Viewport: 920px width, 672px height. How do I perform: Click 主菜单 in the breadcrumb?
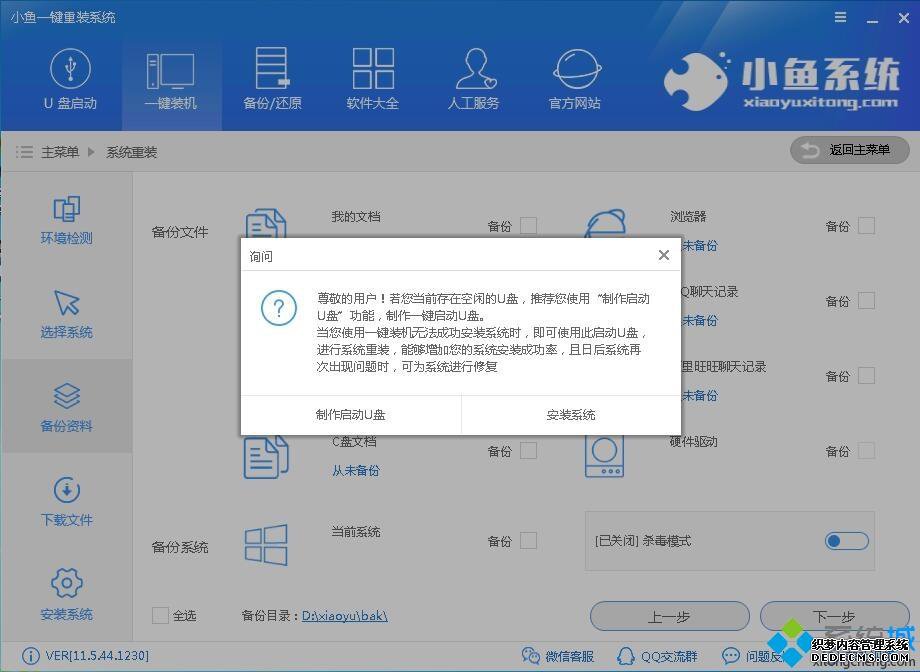[x=59, y=152]
